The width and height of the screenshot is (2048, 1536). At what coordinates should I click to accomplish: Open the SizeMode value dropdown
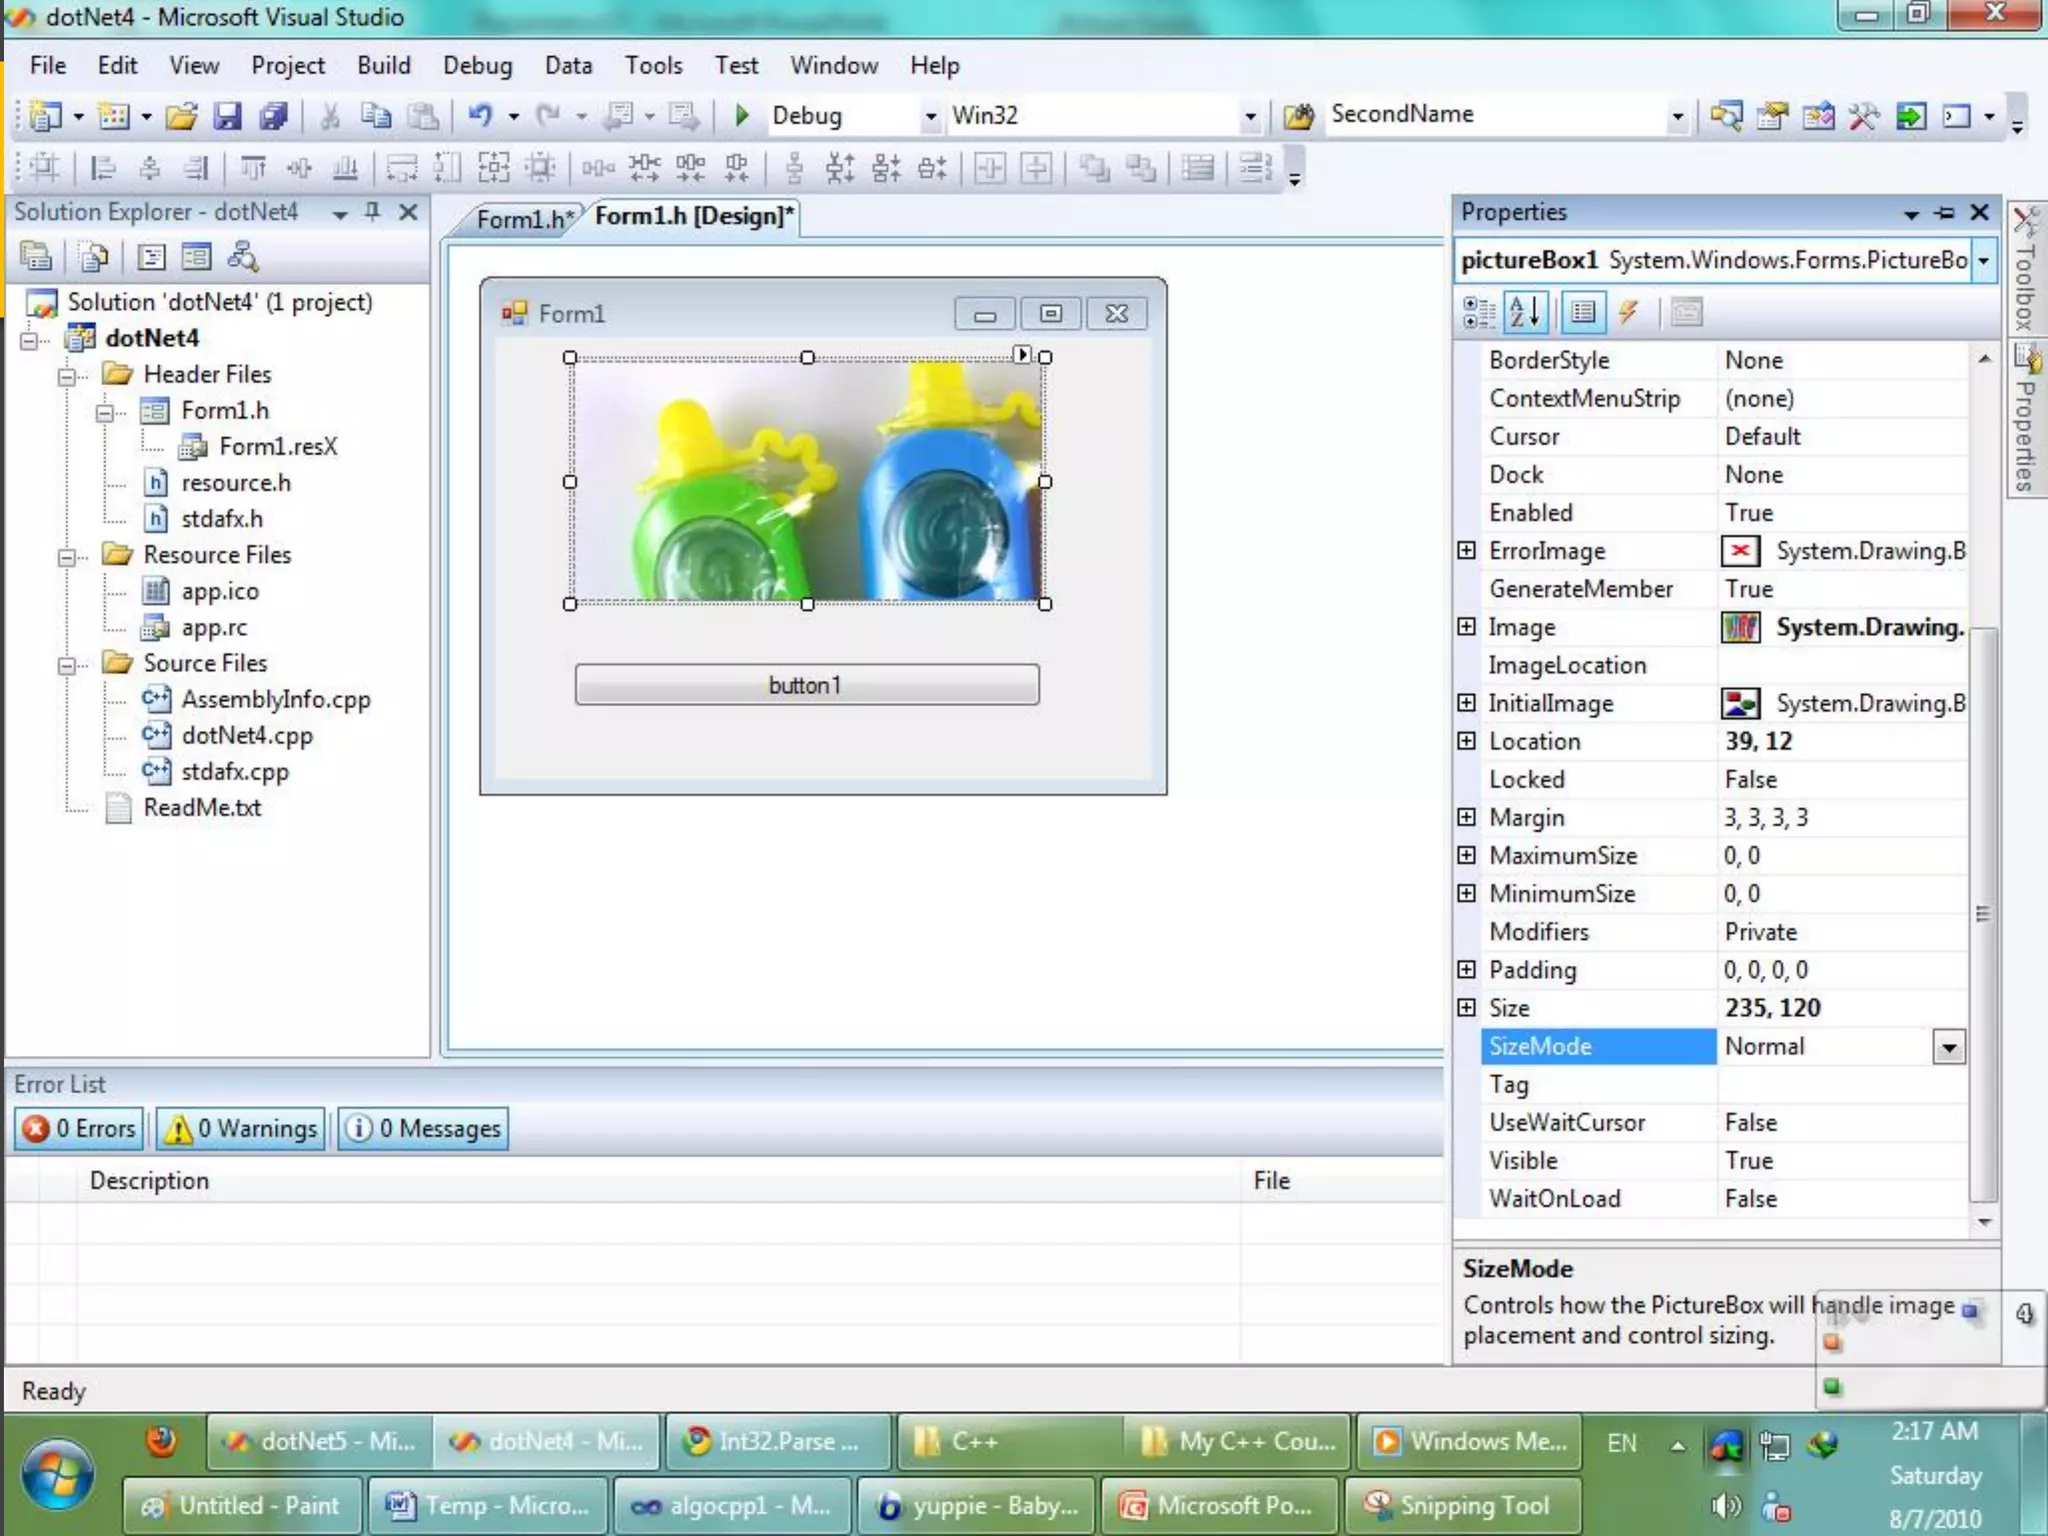[1948, 1047]
